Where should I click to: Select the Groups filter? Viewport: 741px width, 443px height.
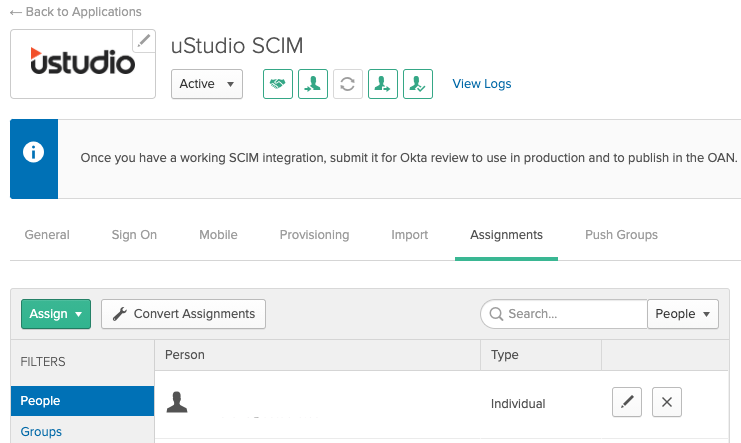[x=41, y=432]
